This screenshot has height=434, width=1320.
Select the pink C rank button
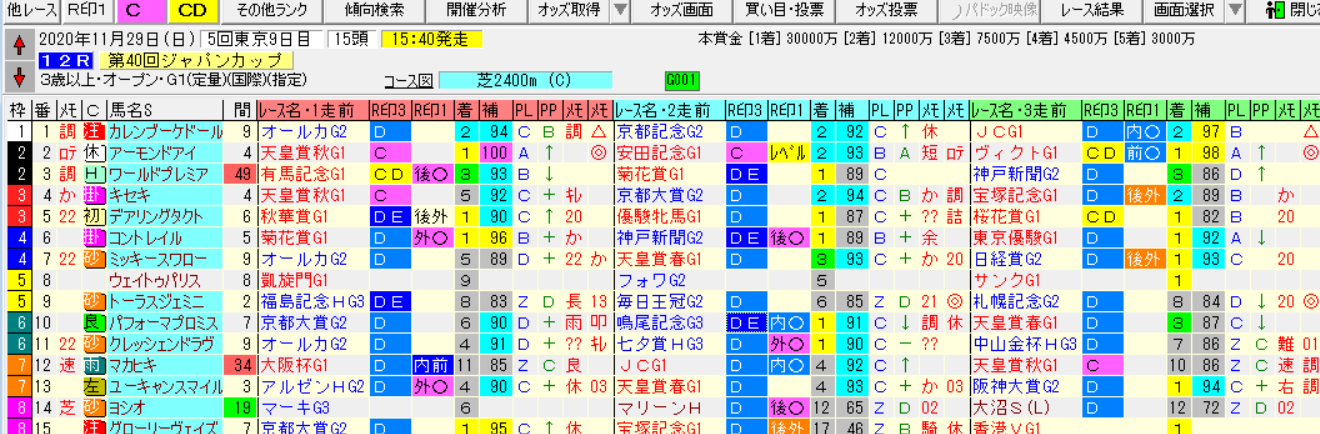pyautogui.click(x=140, y=11)
